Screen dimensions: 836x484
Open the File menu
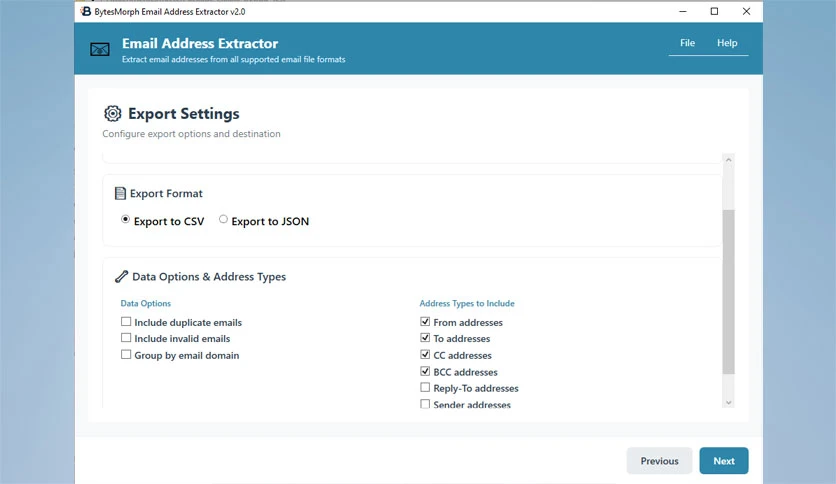click(687, 43)
